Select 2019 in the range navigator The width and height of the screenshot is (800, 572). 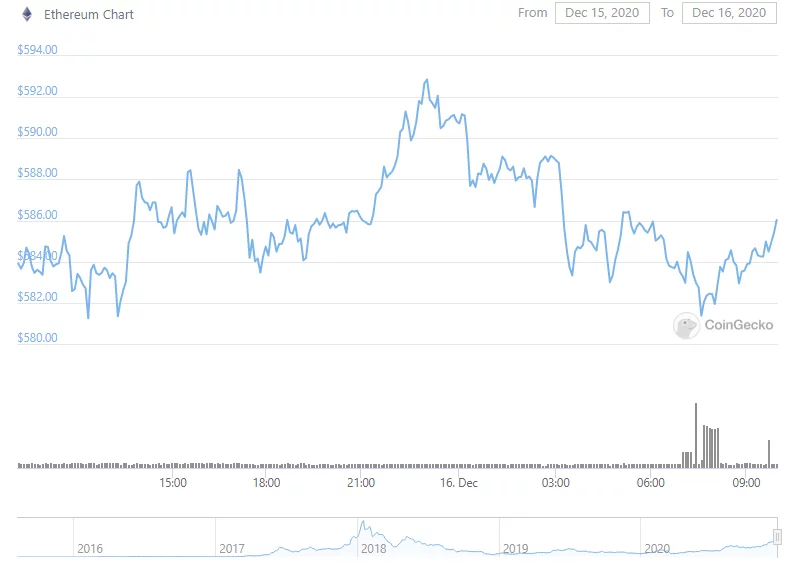(x=515, y=549)
